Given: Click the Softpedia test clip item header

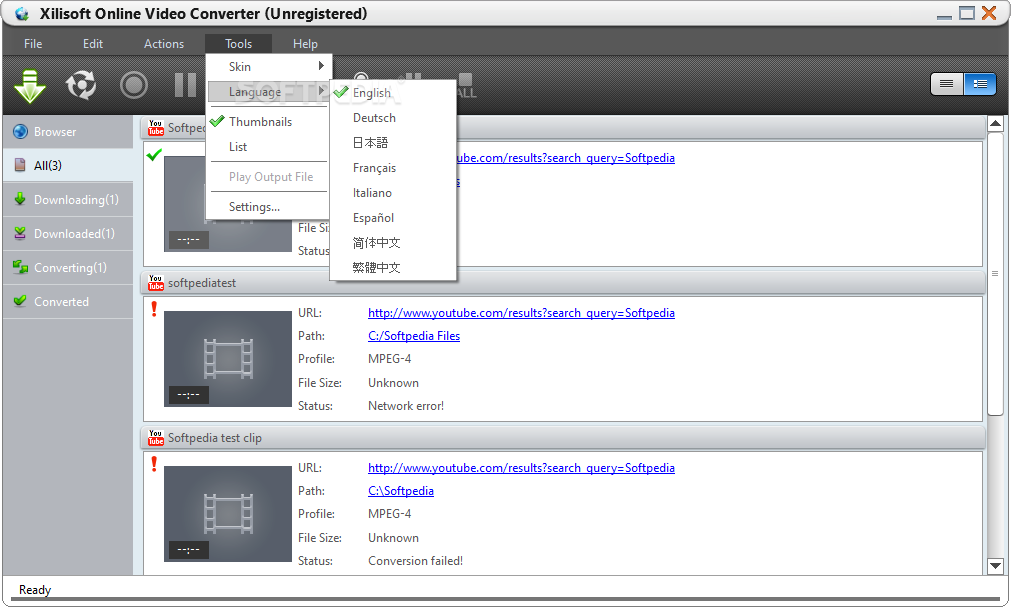Looking at the screenshot, I should [563, 437].
